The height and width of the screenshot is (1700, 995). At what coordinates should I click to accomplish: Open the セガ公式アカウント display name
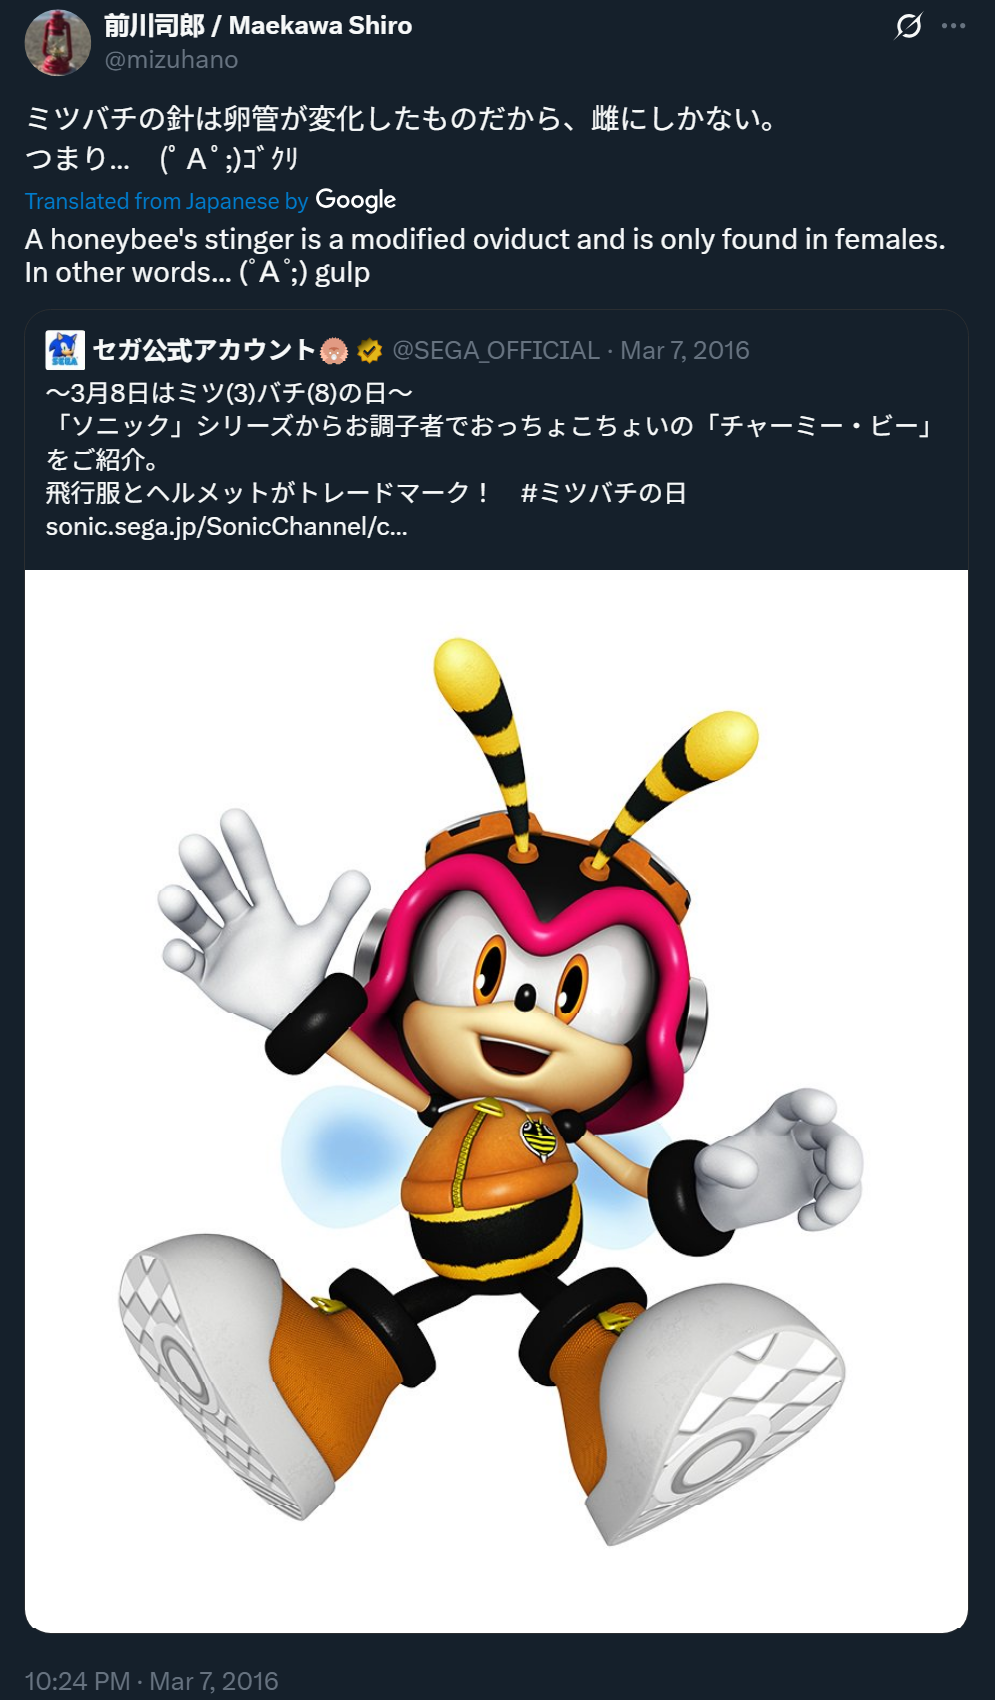(x=204, y=350)
